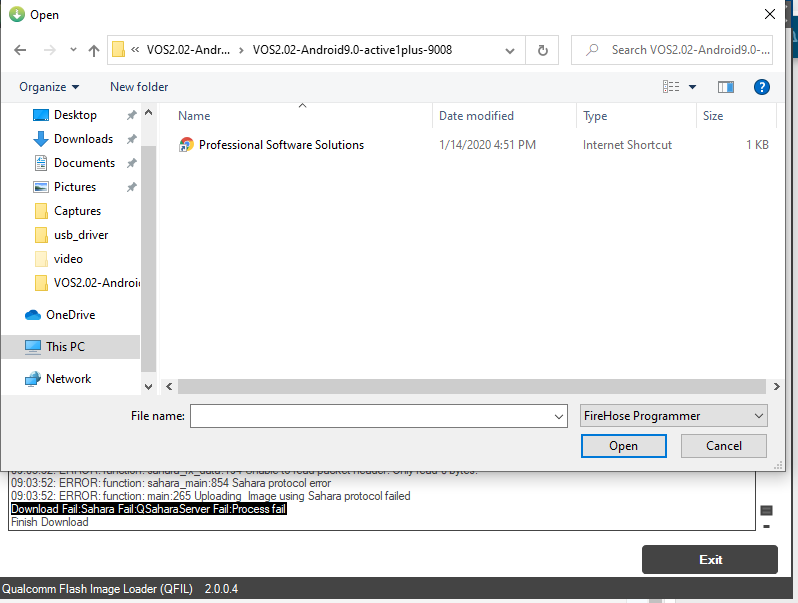Screen dimensions: 798x603
Task: Select OneDrive in navigation pane
Action: point(70,315)
